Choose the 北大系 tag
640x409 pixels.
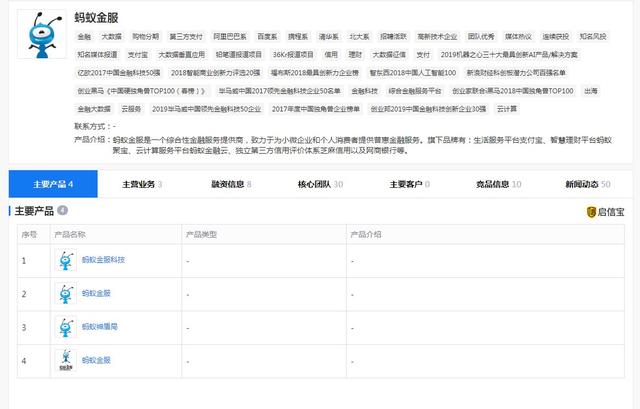pos(359,37)
